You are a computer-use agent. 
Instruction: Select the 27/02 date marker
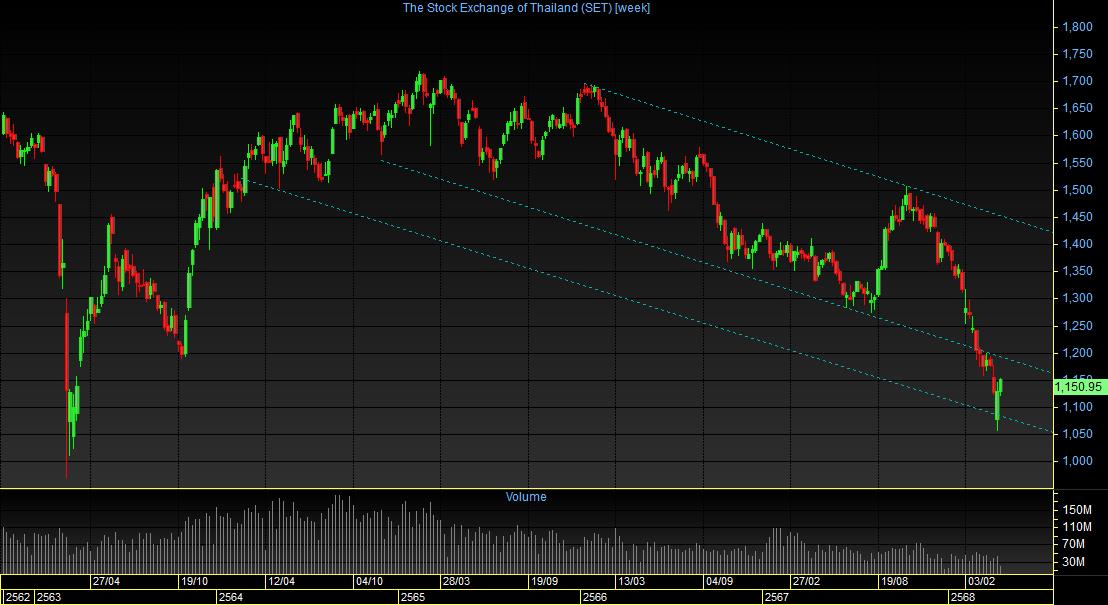806,582
